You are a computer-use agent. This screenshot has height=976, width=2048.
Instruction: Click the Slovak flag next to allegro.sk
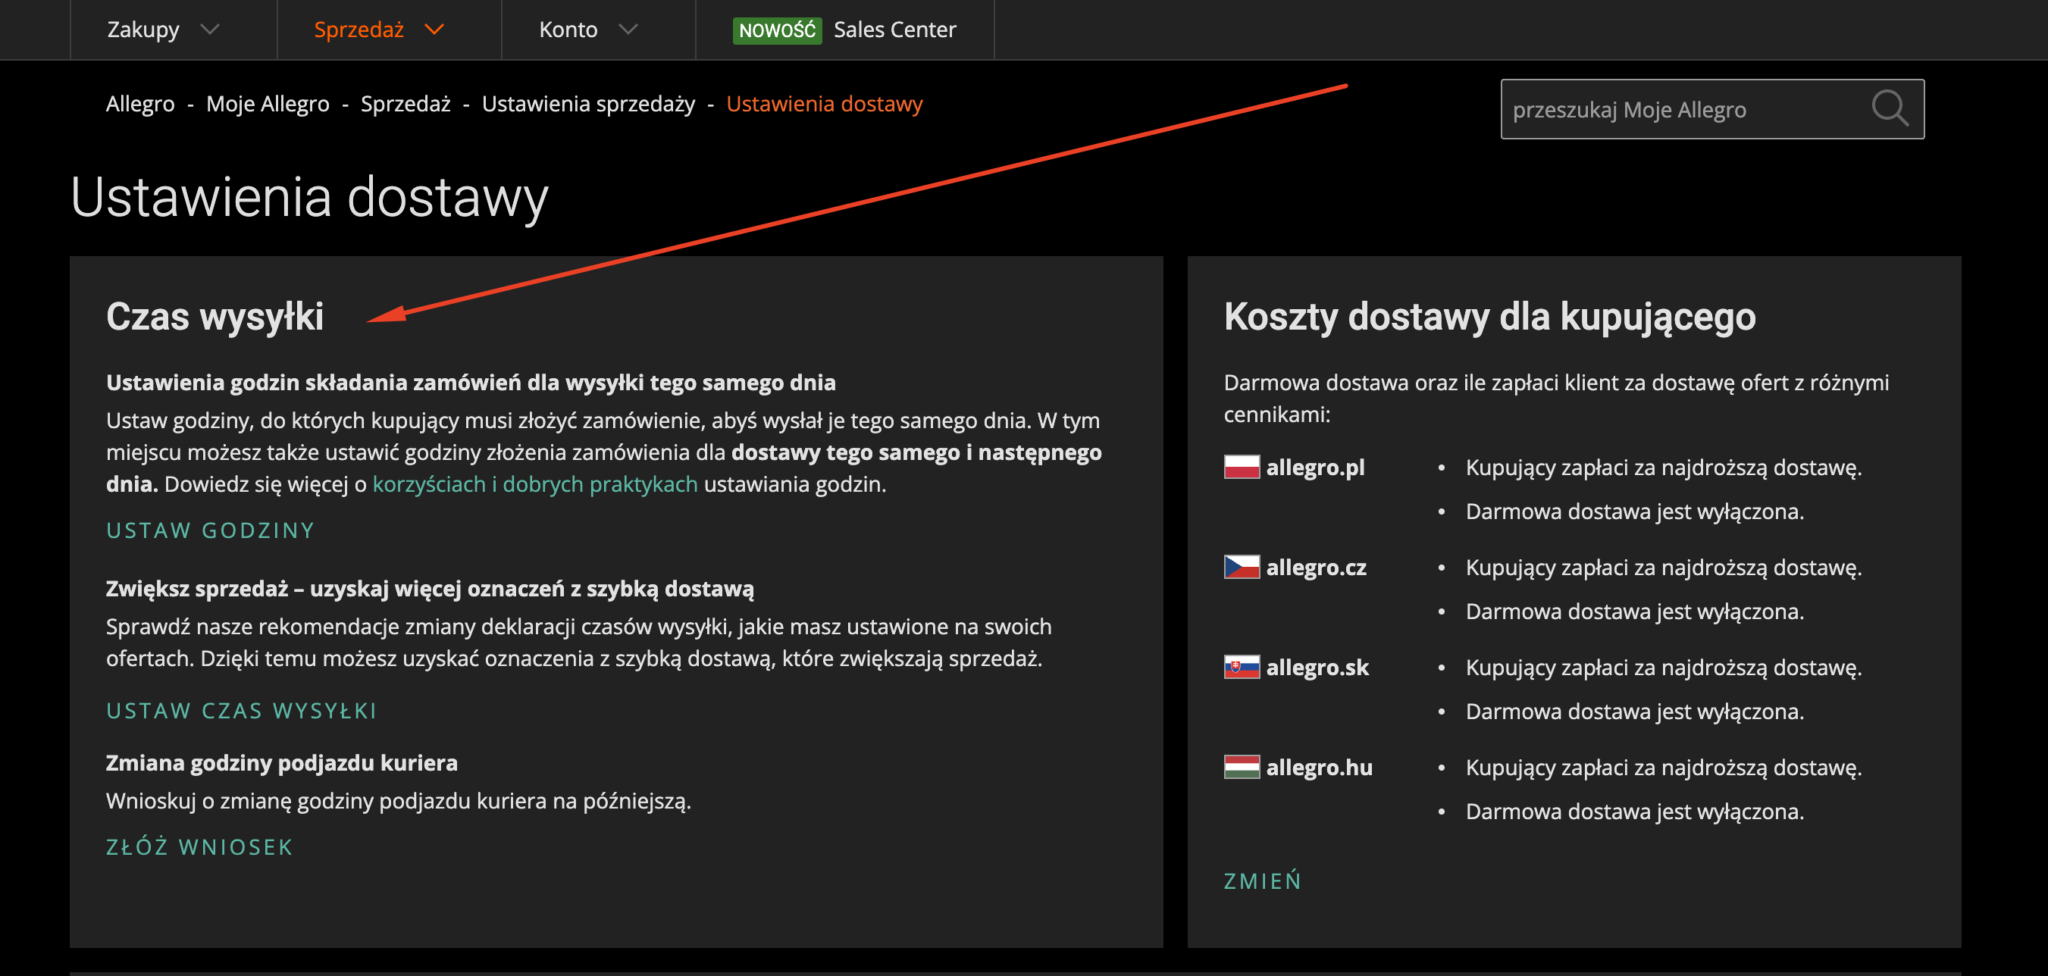click(1241, 667)
